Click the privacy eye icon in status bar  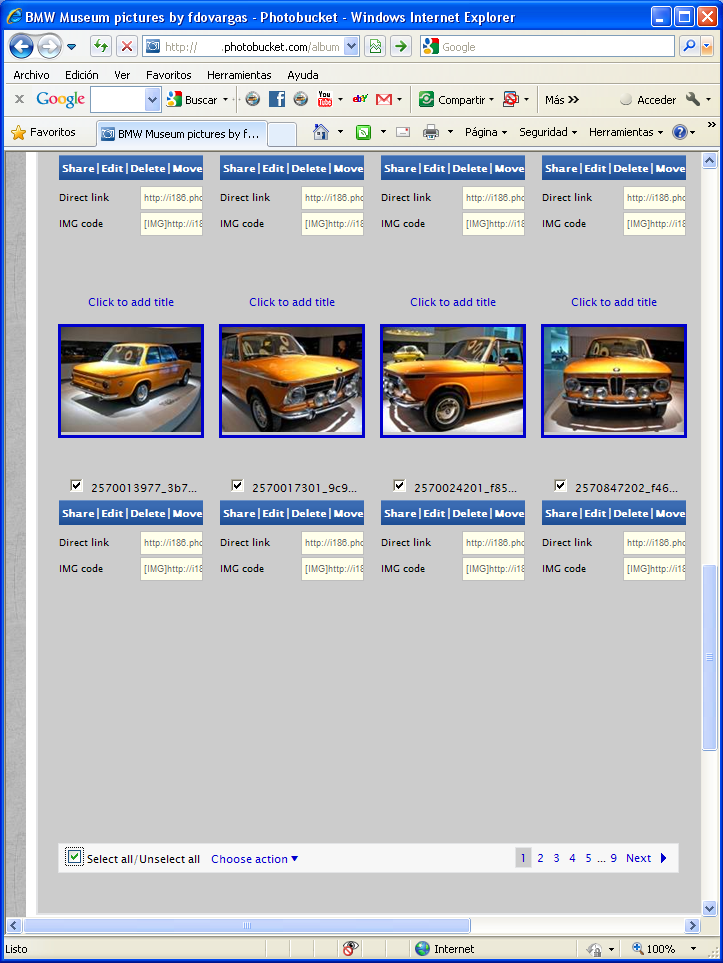point(350,948)
